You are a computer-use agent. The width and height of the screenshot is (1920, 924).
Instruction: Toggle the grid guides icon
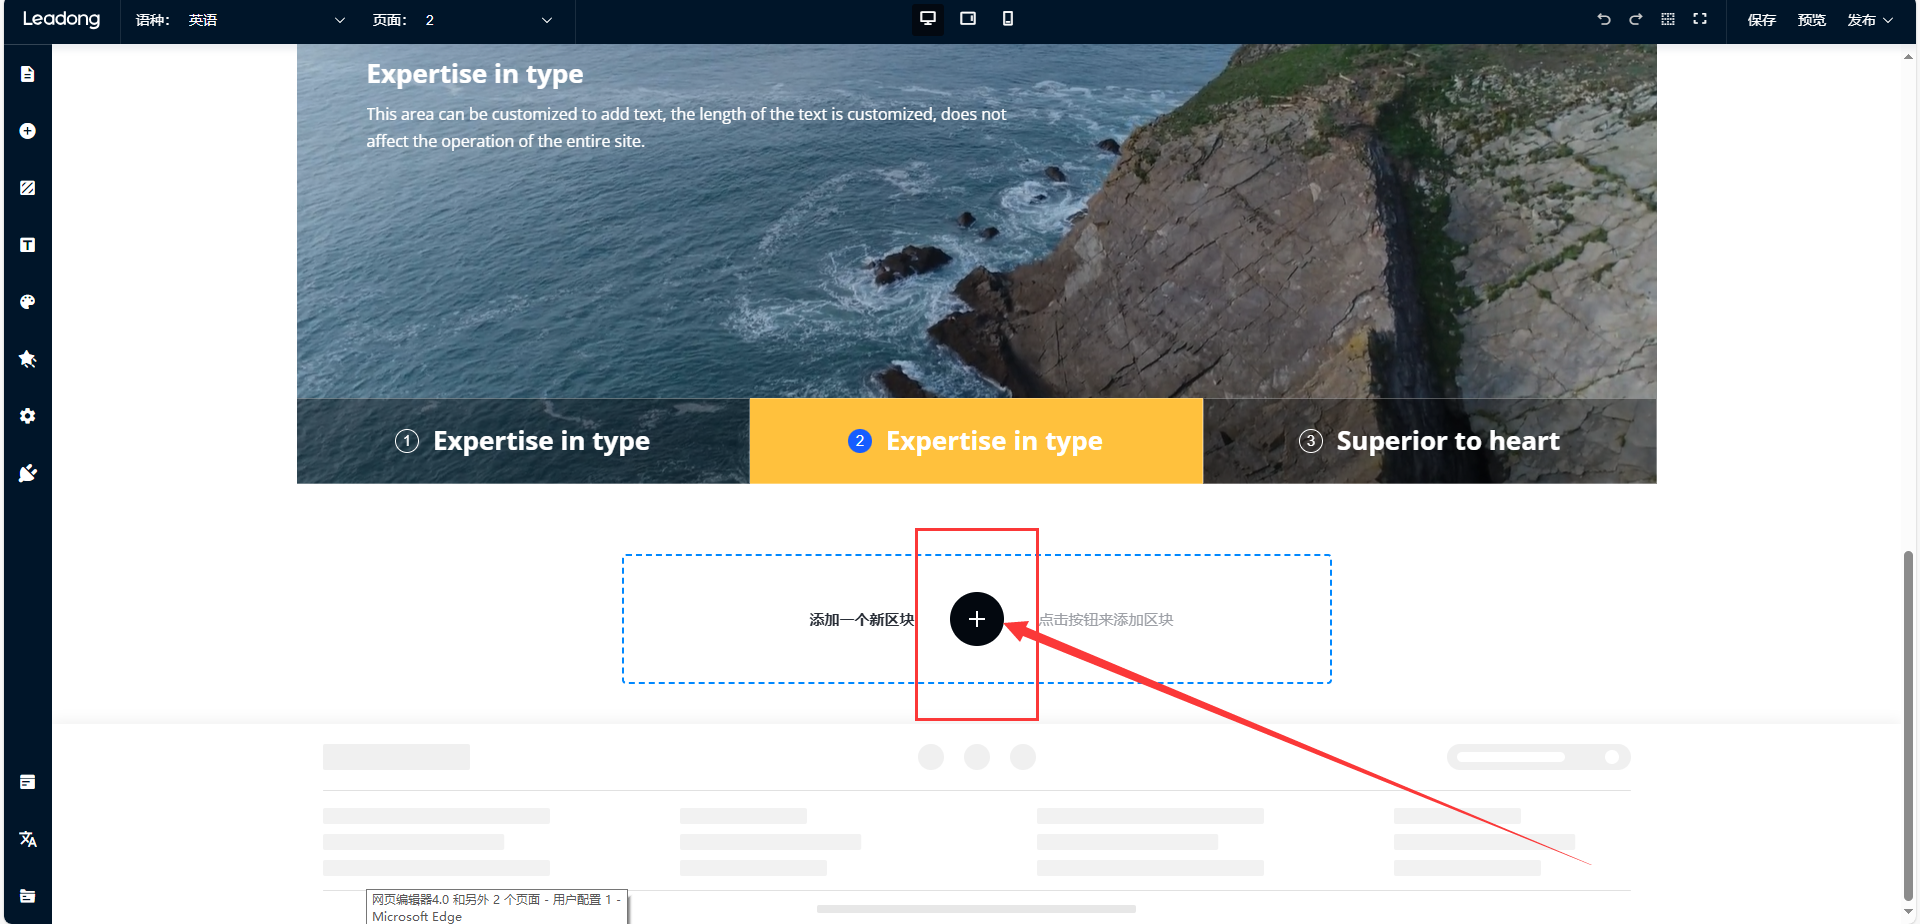coord(1668,19)
